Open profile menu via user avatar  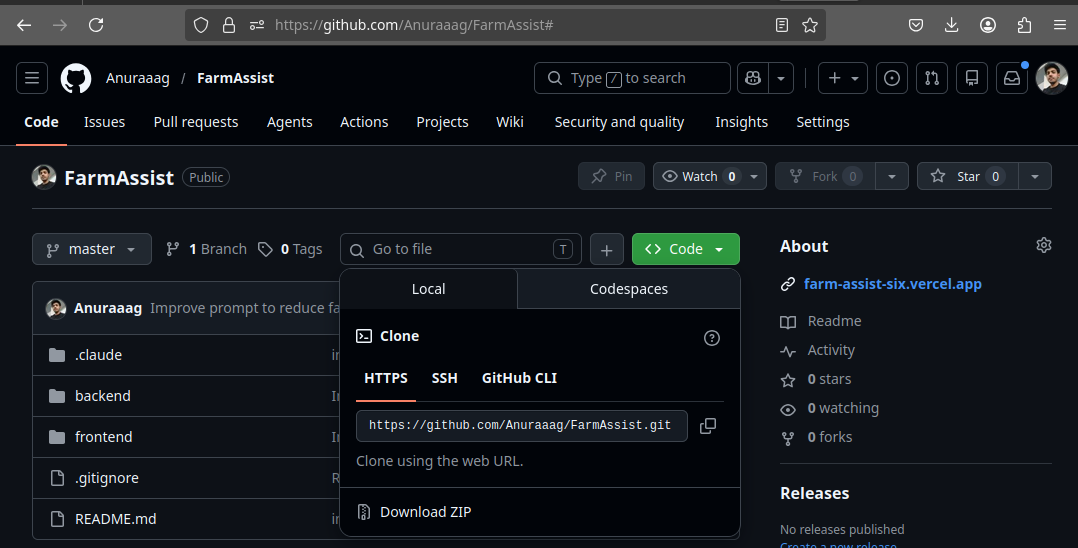point(1052,78)
